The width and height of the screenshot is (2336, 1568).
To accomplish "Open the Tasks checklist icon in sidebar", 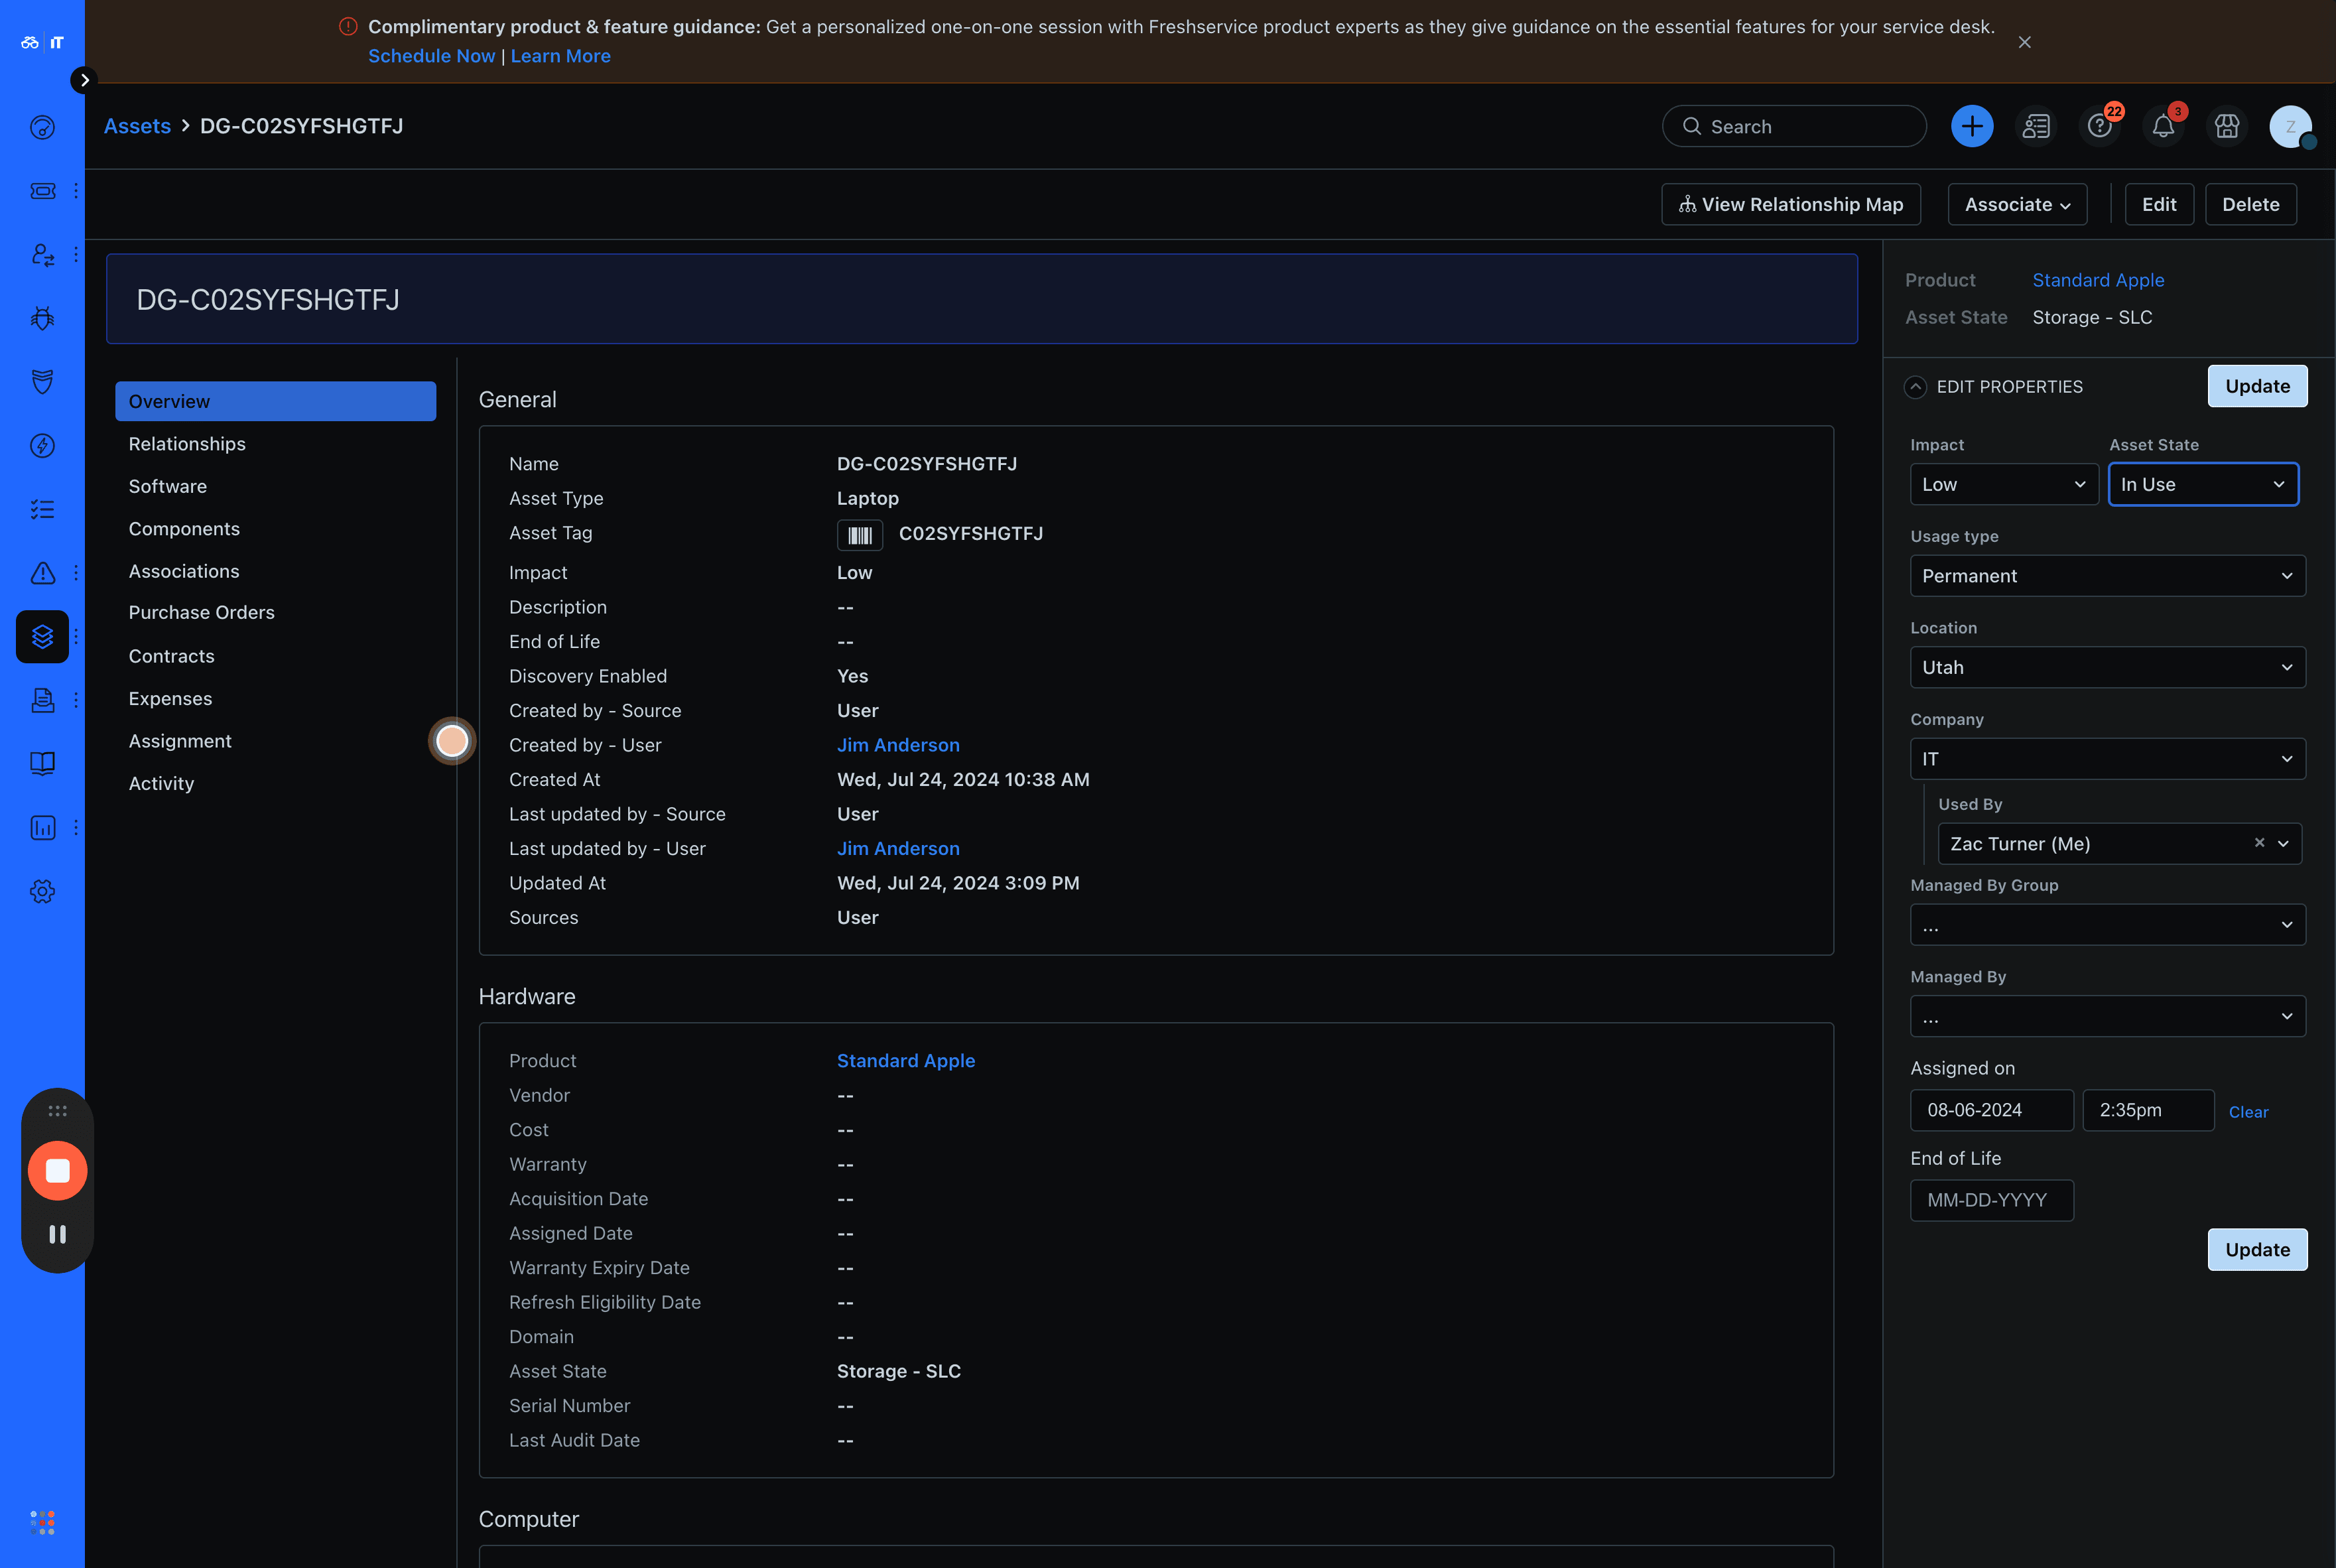I will [x=42, y=509].
